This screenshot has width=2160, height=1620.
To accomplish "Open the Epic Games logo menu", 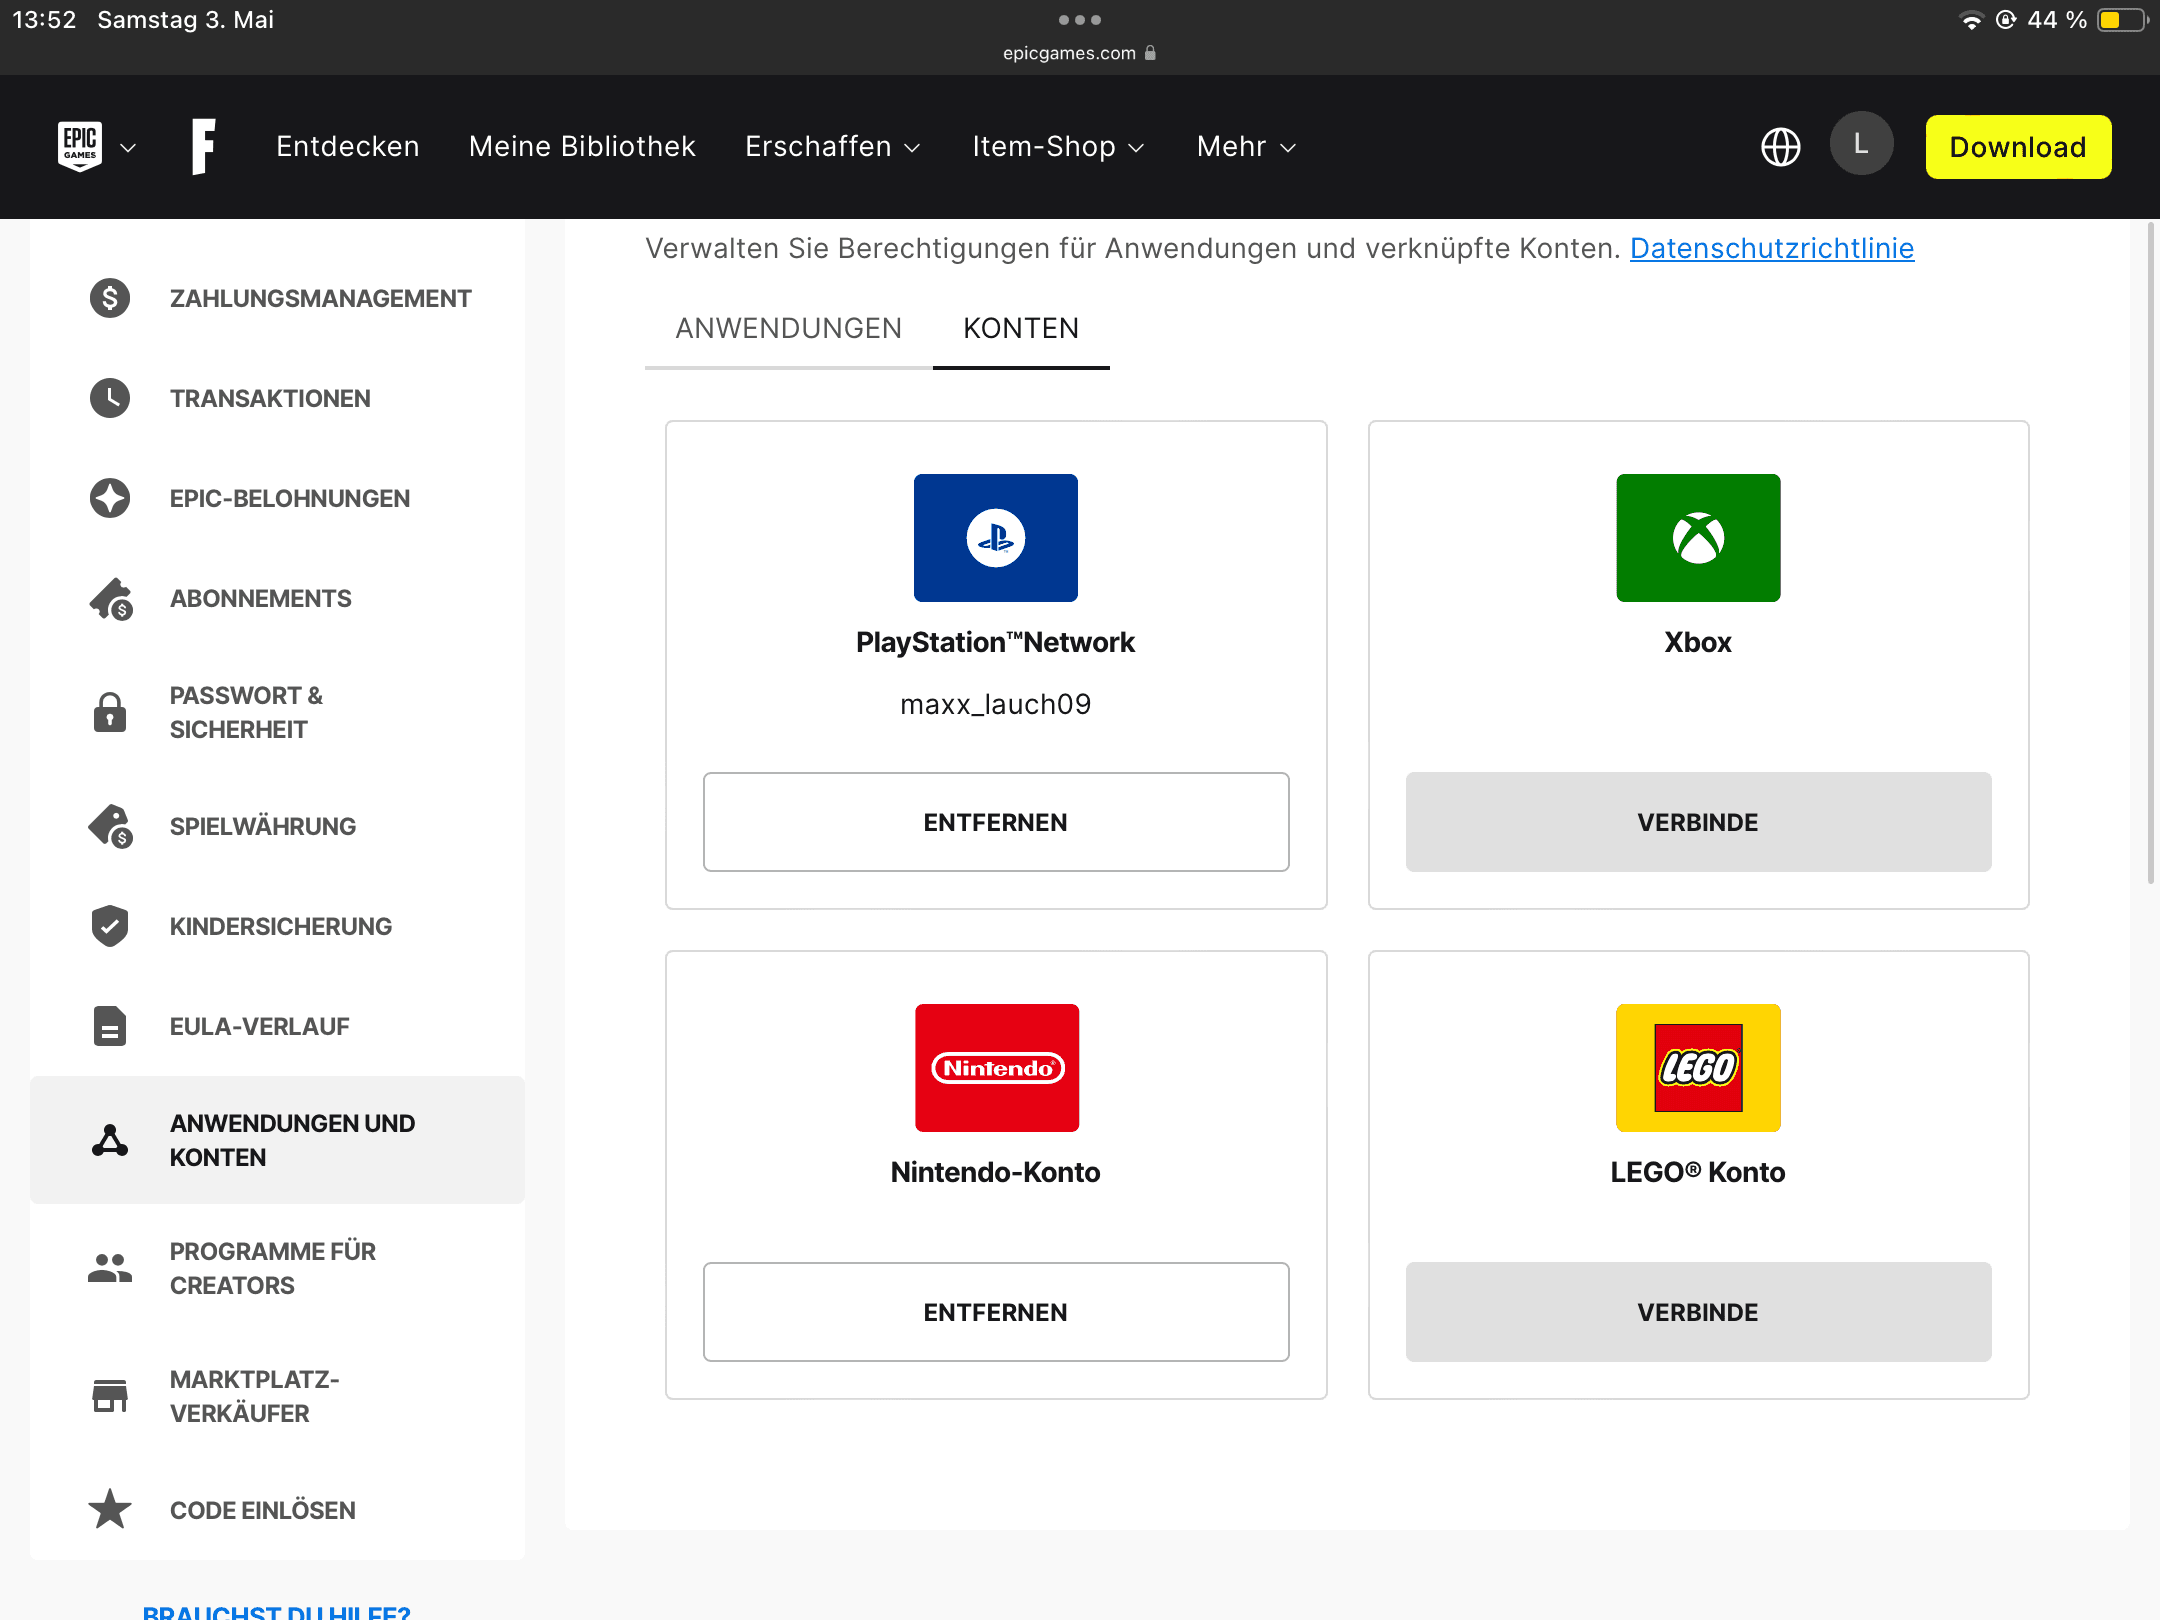I will pos(80,147).
